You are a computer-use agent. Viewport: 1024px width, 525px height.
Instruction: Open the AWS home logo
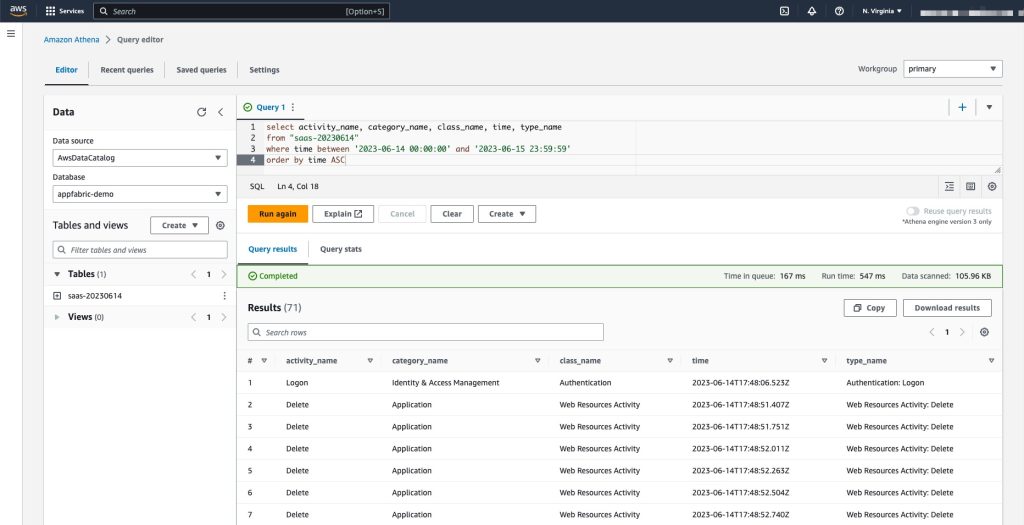[18, 11]
